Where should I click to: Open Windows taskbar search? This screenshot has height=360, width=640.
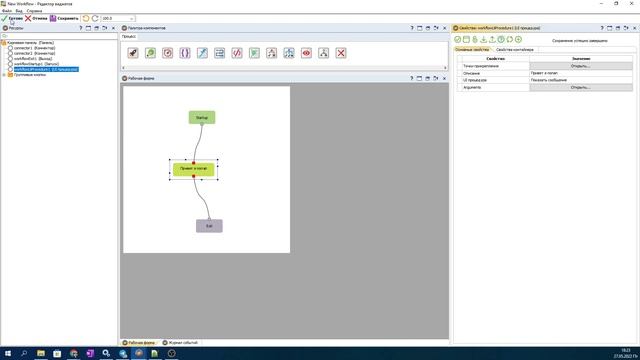pos(24,353)
